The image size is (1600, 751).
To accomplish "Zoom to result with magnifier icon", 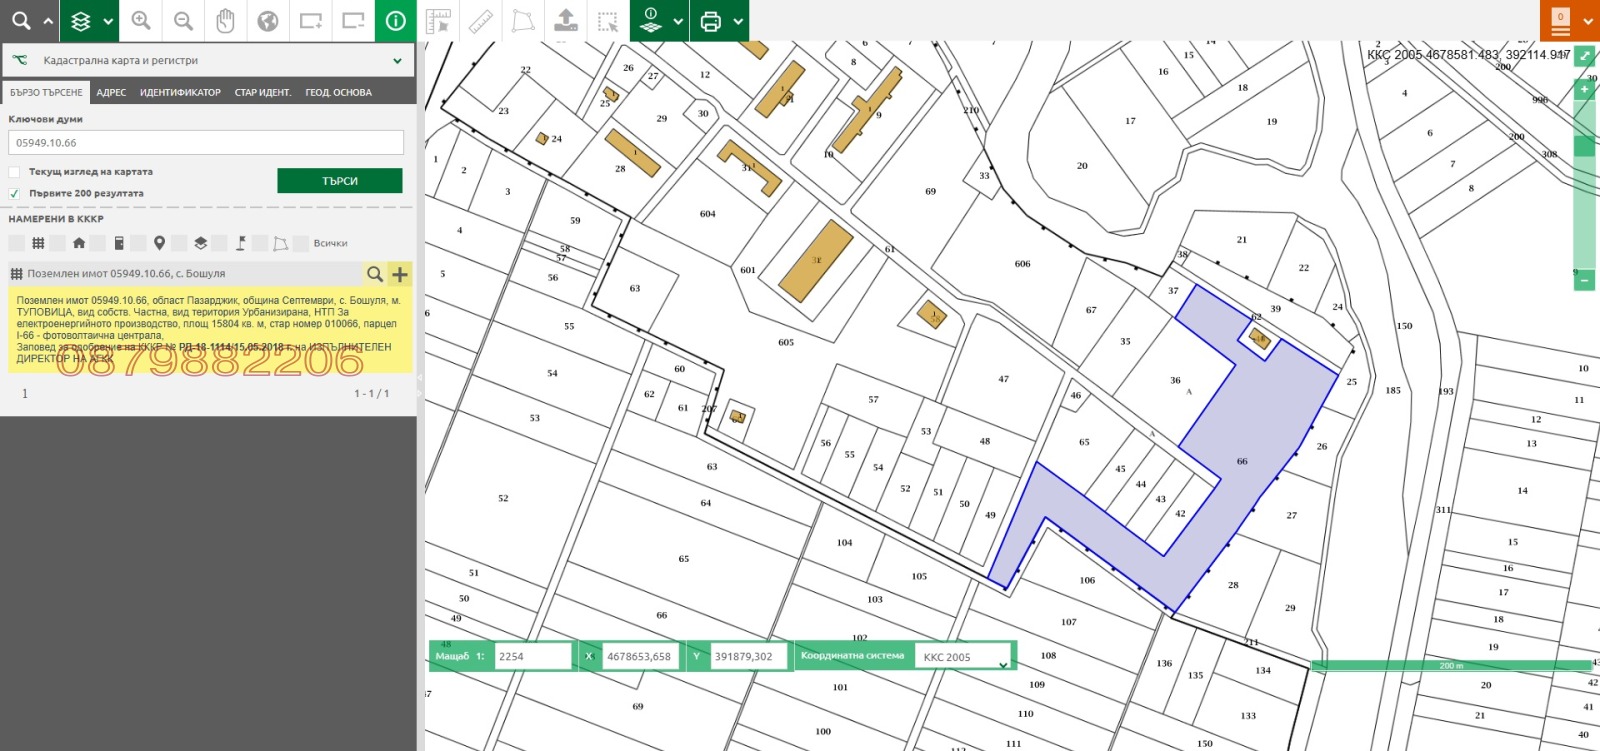I will [x=374, y=274].
